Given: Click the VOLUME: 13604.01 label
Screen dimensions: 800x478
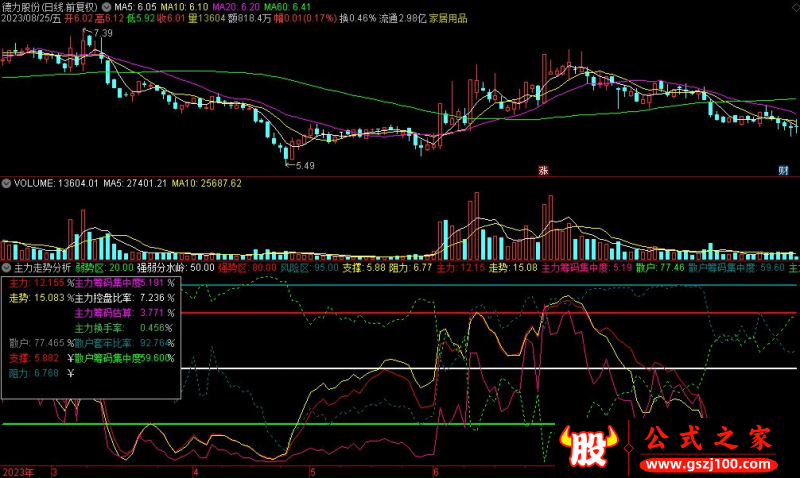Looking at the screenshot, I should point(56,184).
